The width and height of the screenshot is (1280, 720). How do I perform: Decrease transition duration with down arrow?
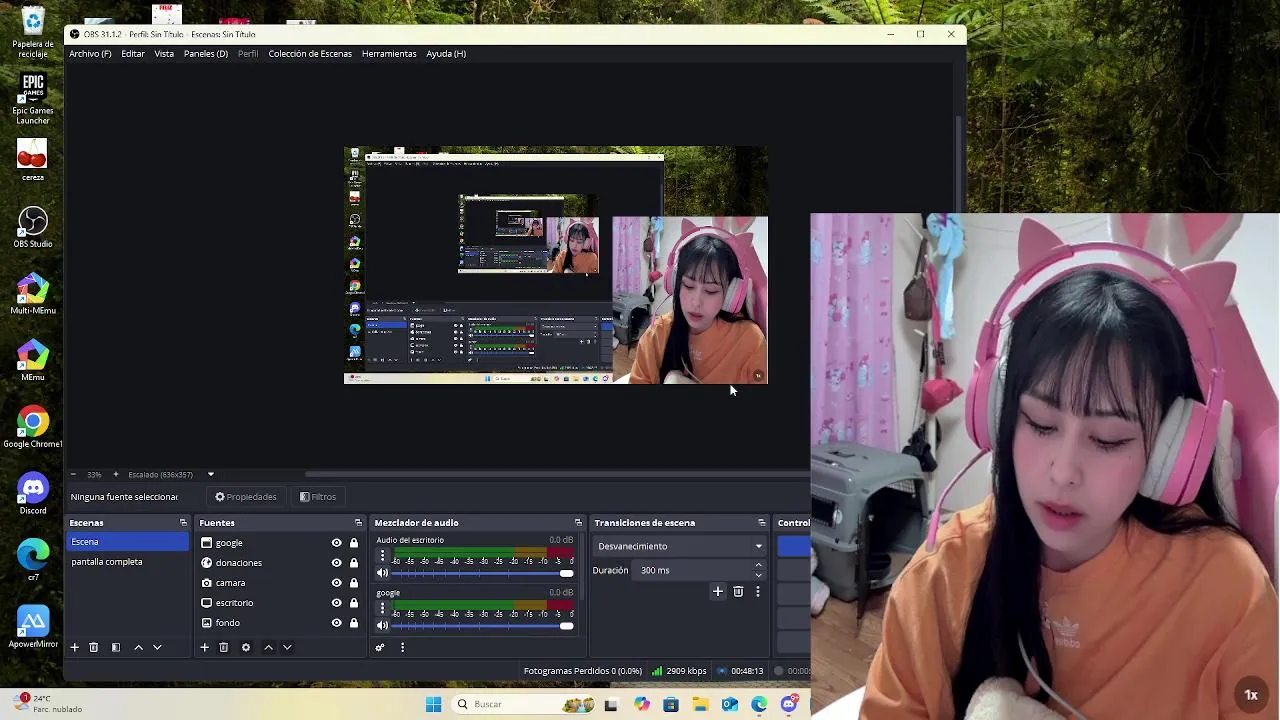758,575
